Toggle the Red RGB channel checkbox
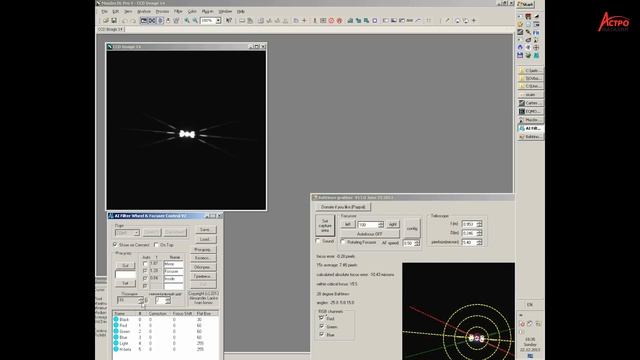This screenshot has width=640, height=360. (322, 318)
